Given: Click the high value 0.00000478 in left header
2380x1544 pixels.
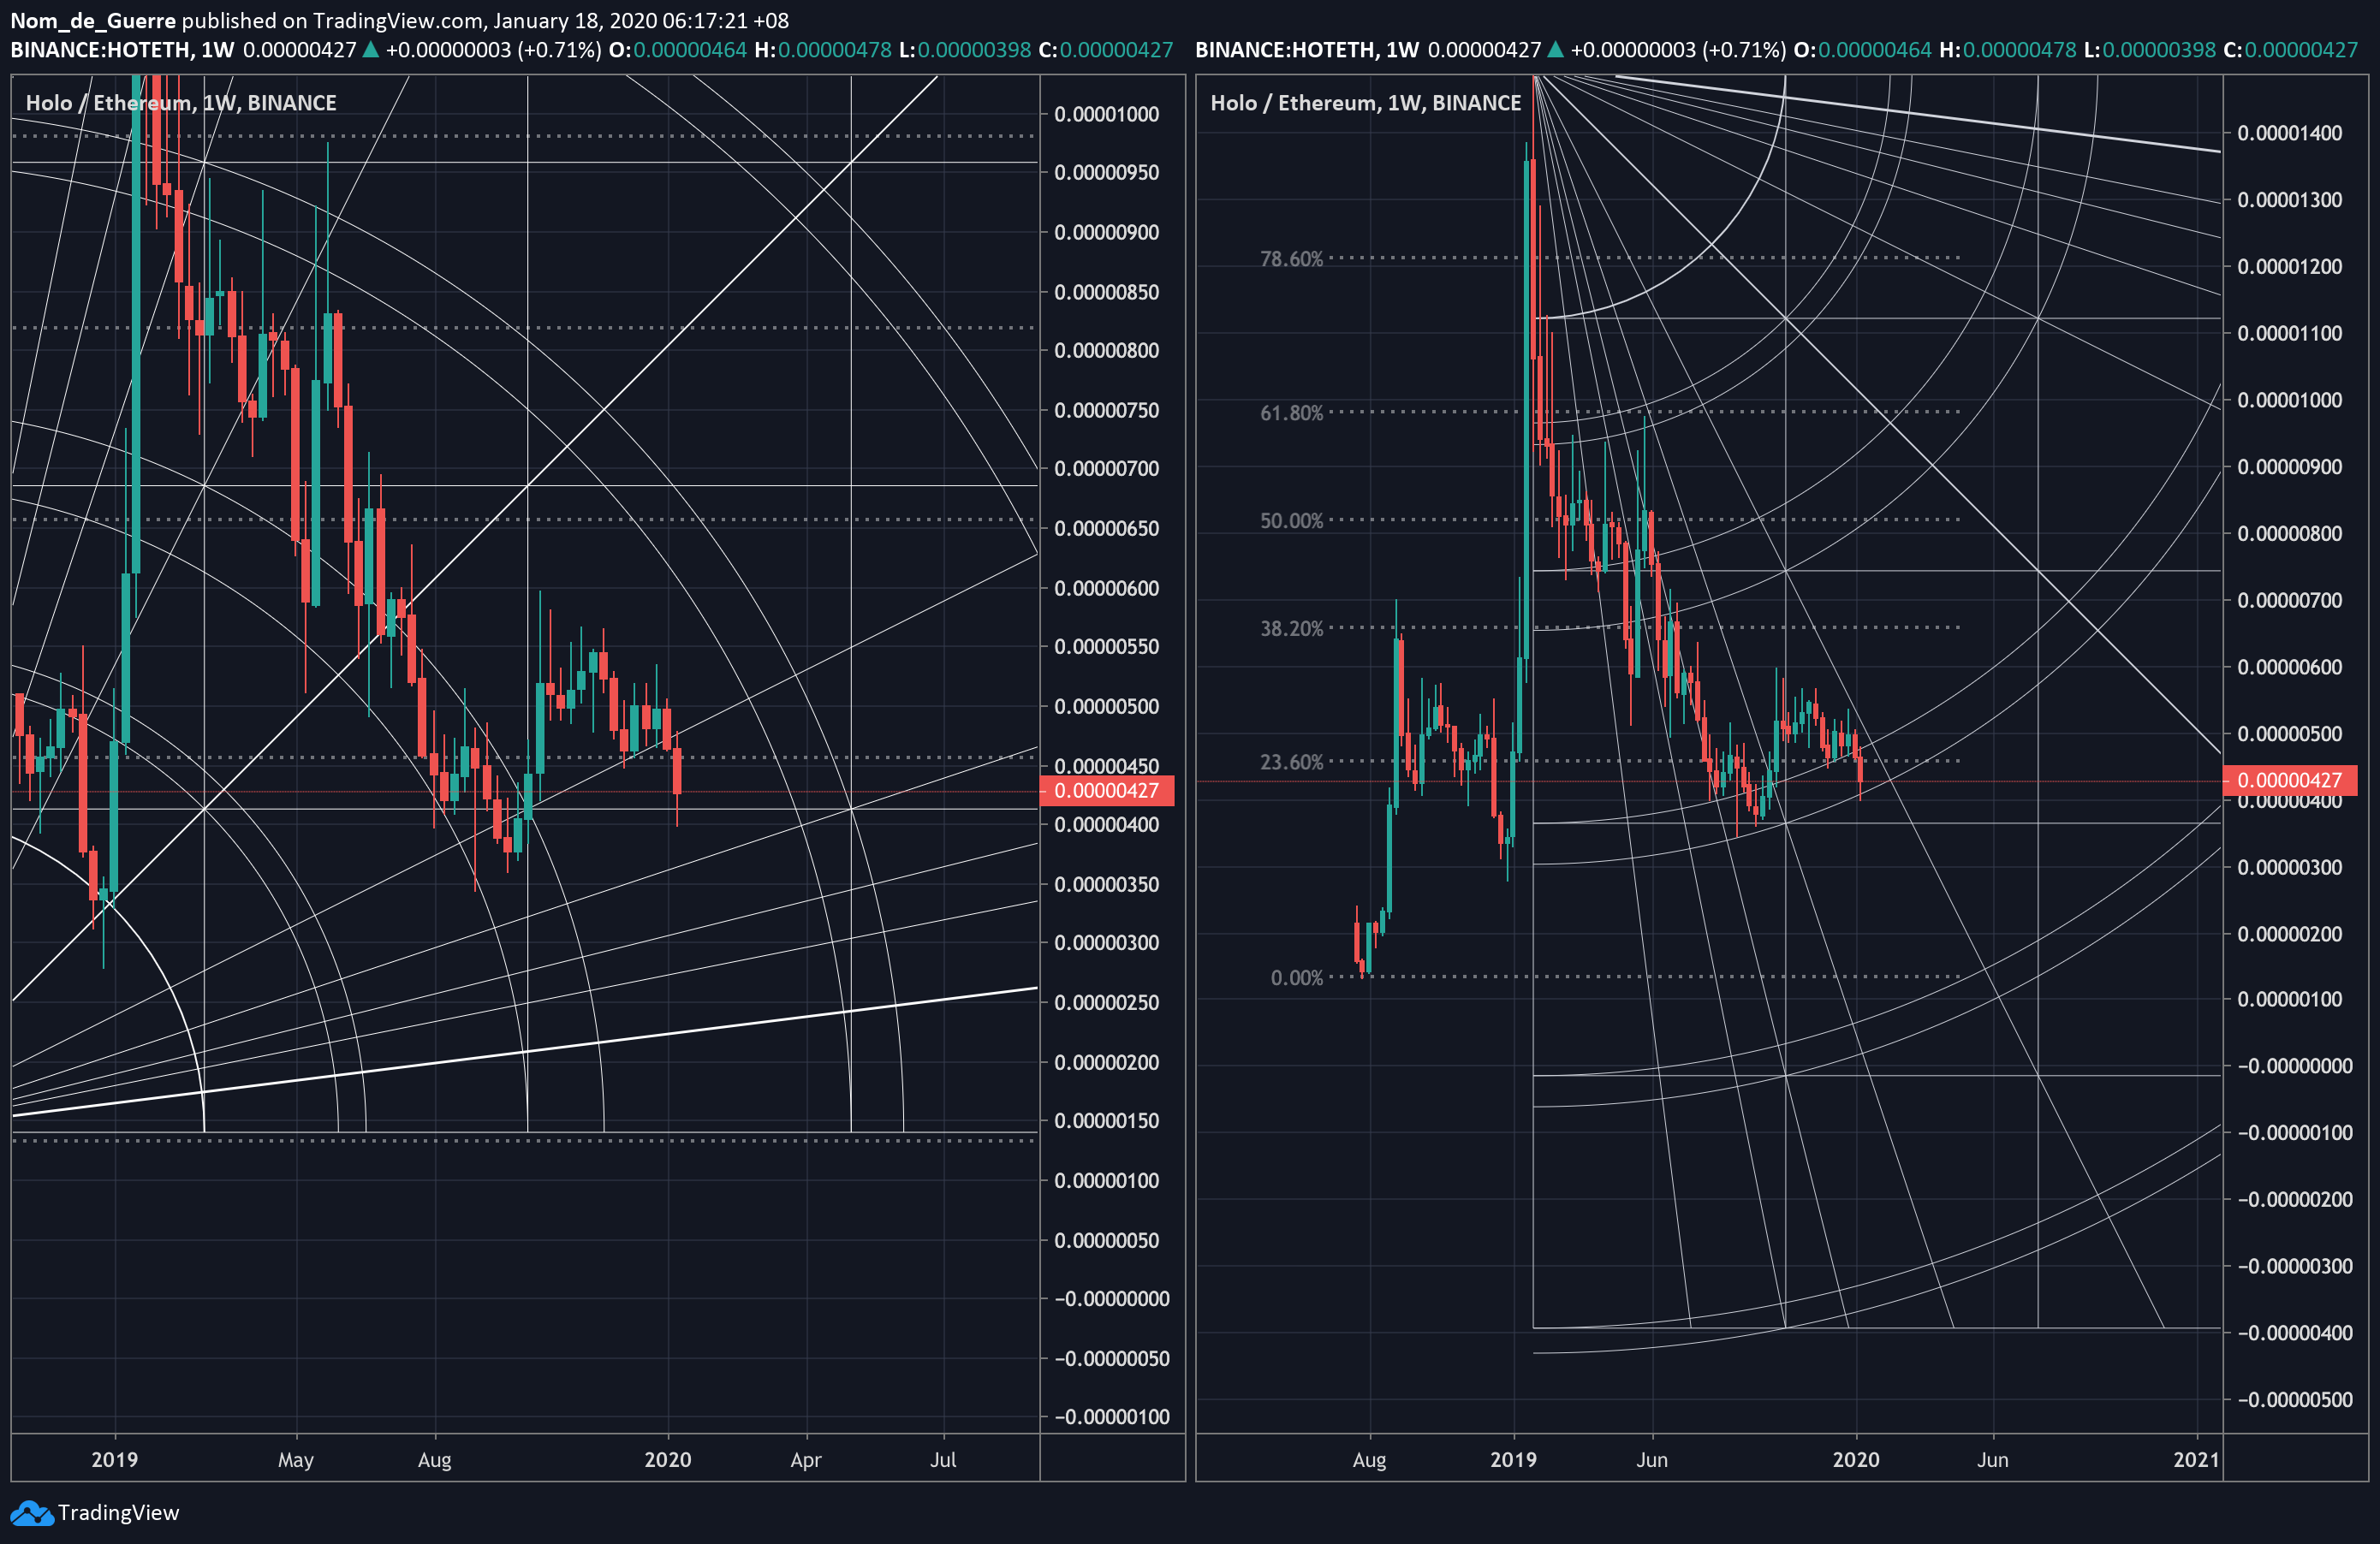Looking at the screenshot, I should point(835,50).
